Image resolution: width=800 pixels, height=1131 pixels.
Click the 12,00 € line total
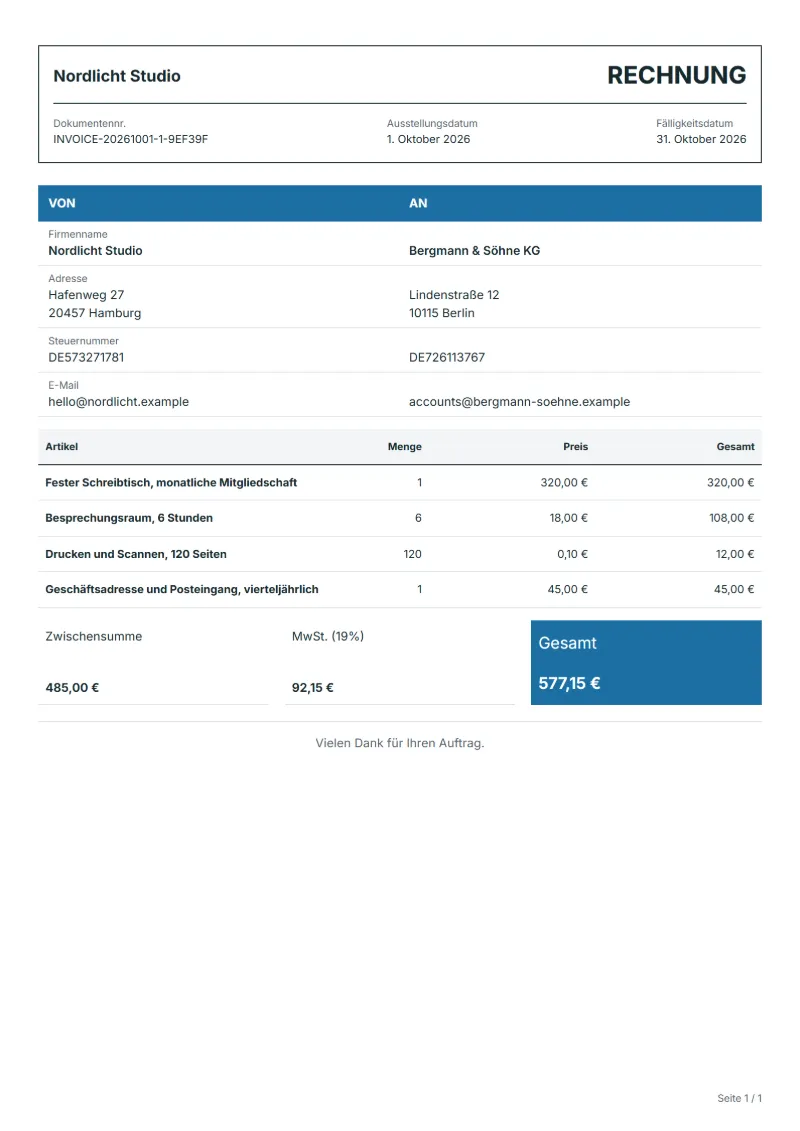click(735, 554)
